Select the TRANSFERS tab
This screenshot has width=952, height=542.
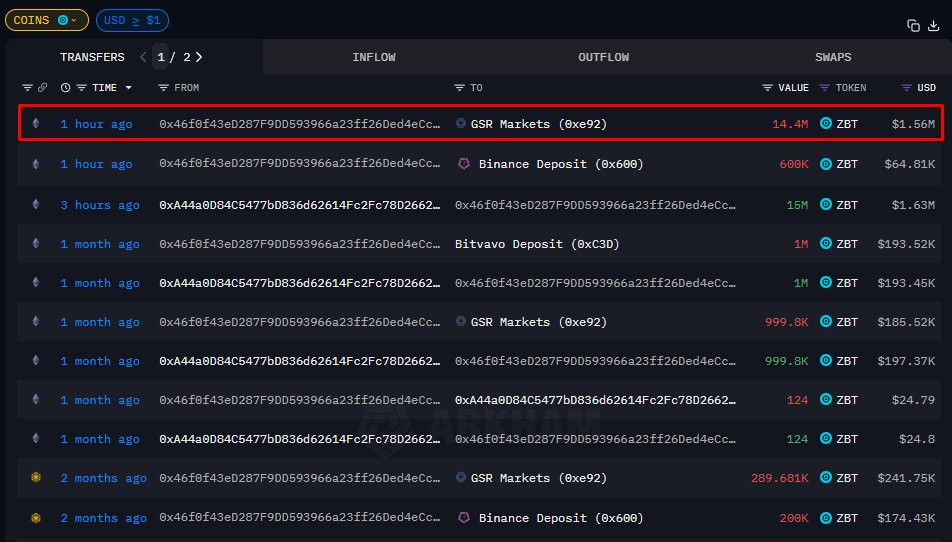pos(92,57)
